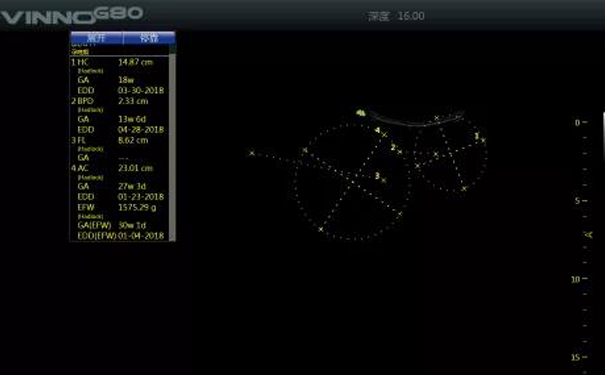Click the isolated far-left cross caliper endpoint
The height and width of the screenshot is (375, 605).
[x=252, y=153]
